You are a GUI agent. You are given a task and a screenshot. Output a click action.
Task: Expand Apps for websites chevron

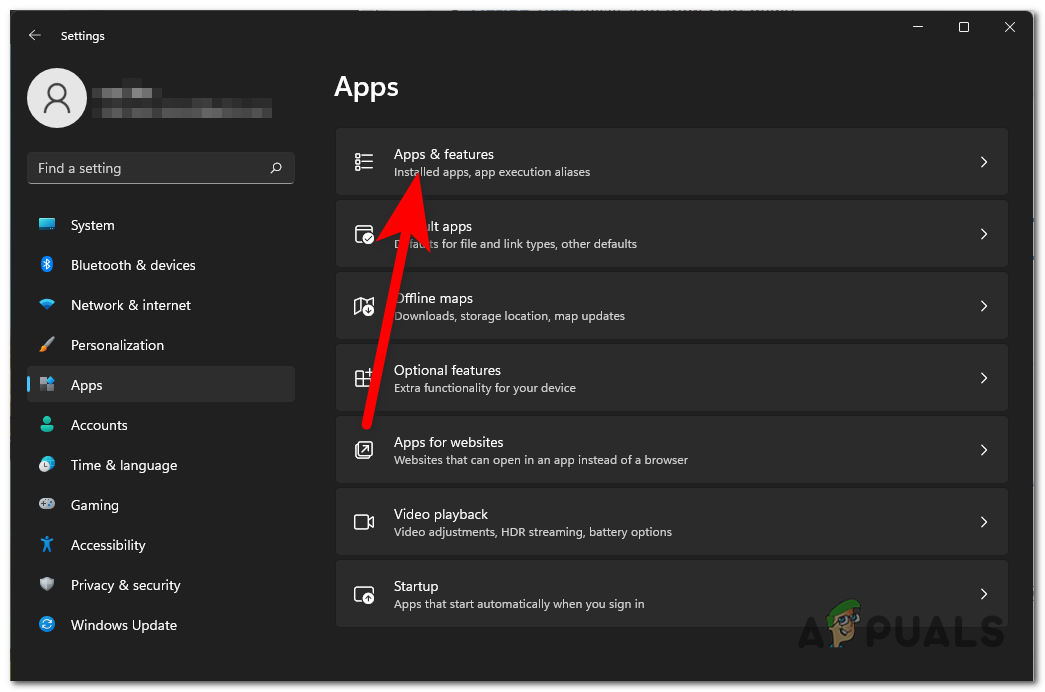point(983,450)
